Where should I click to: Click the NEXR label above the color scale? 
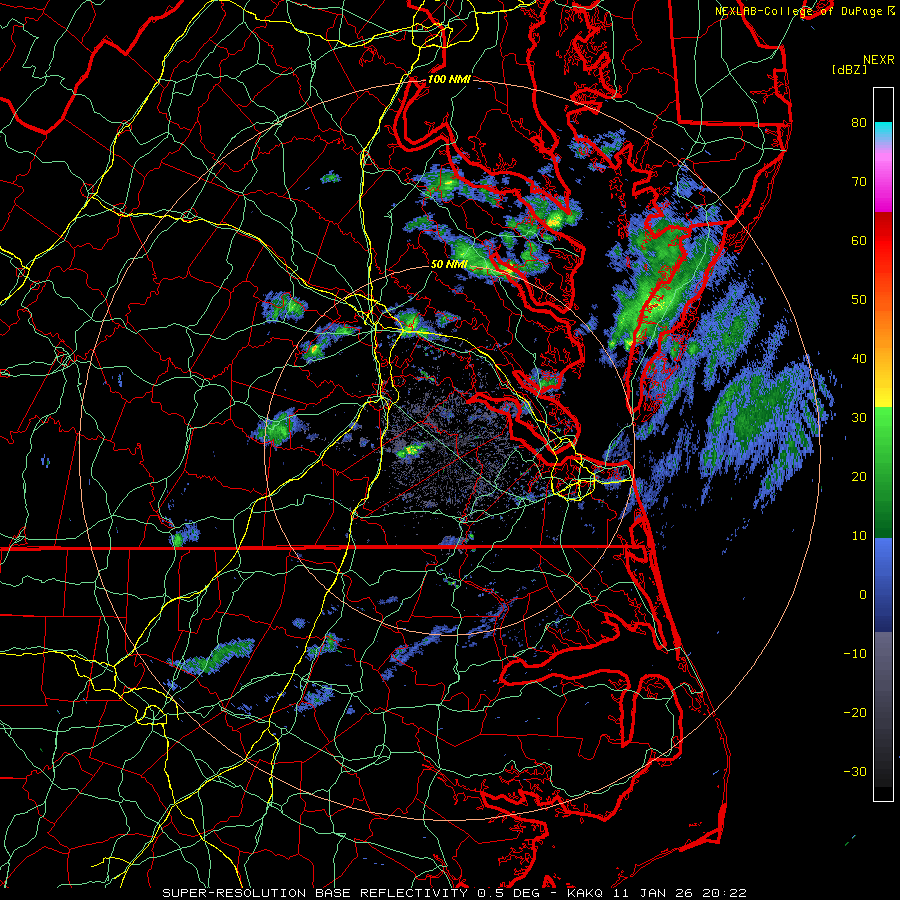879,60
